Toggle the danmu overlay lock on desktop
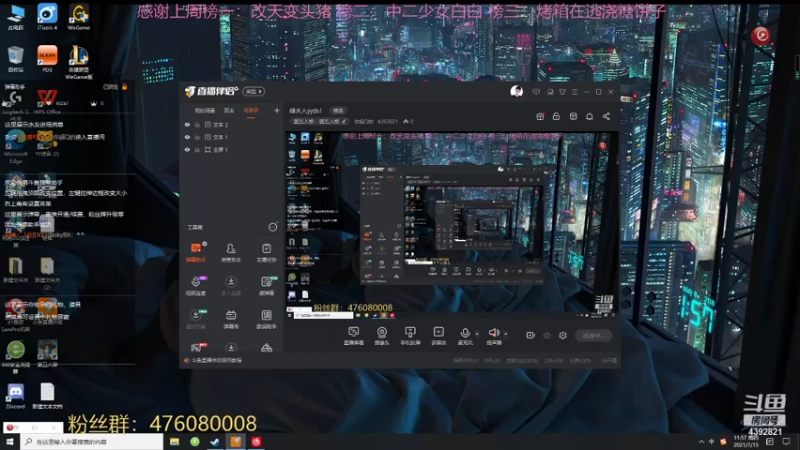 click(x=124, y=87)
